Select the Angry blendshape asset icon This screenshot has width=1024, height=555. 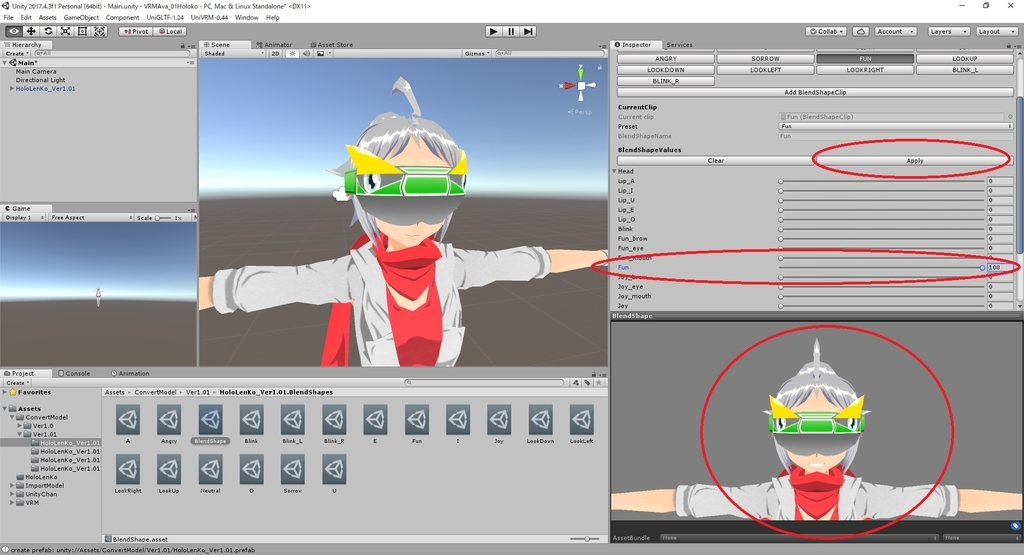[x=169, y=420]
